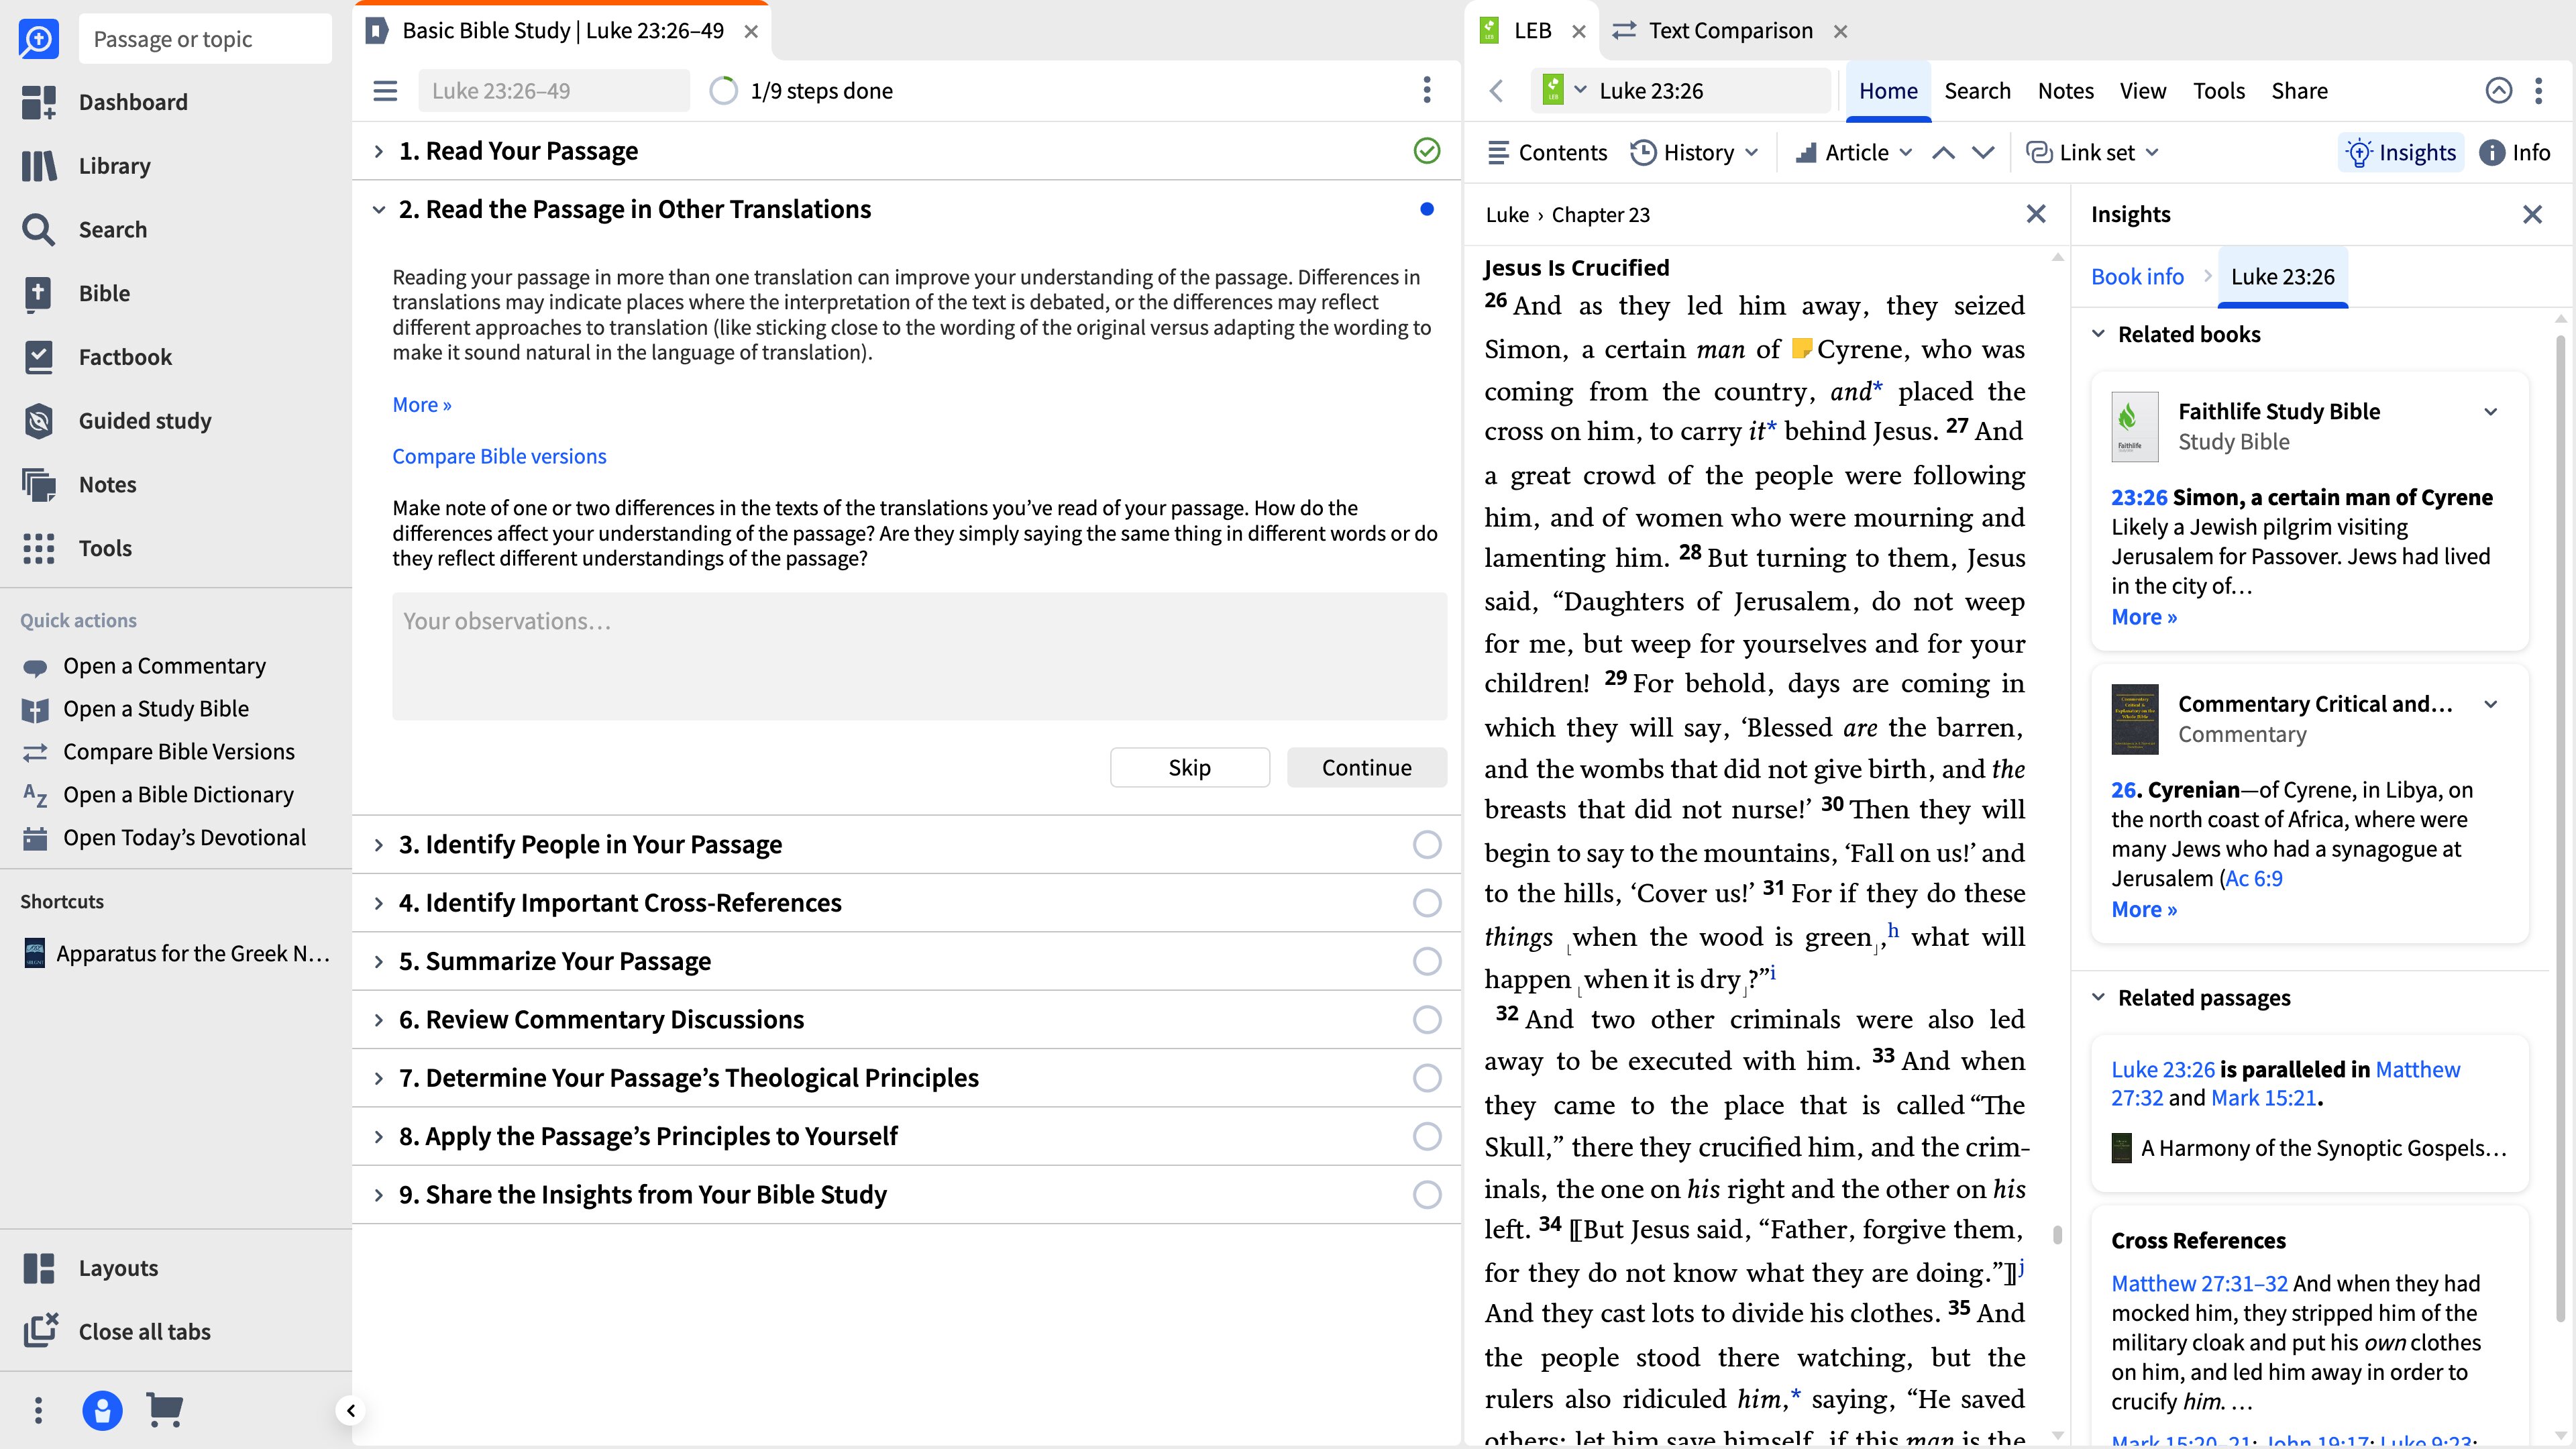Click the yellow note marker before Cyrene
2576x1449 pixels.
(x=1802, y=349)
